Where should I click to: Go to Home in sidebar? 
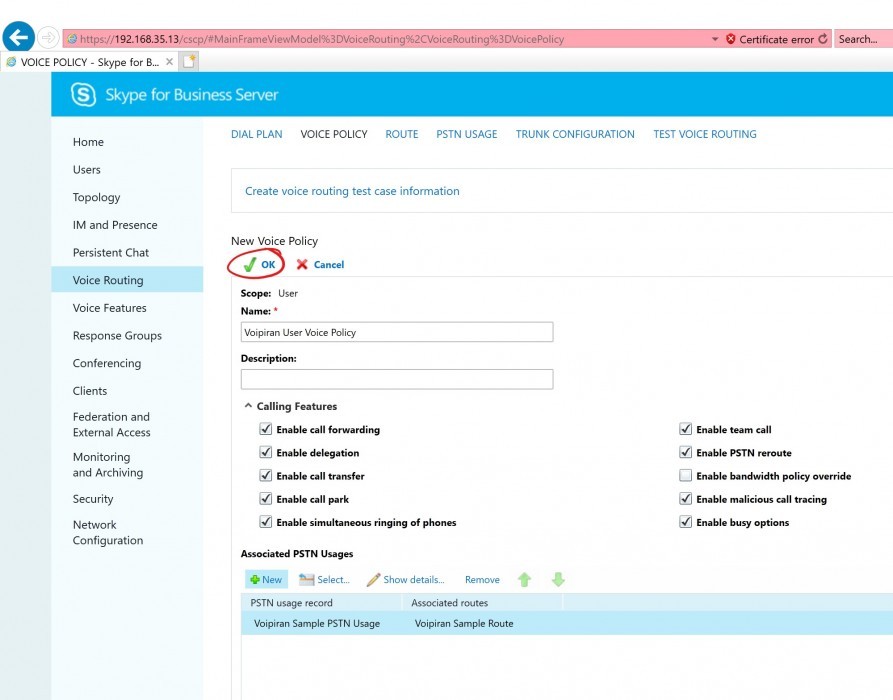(88, 142)
